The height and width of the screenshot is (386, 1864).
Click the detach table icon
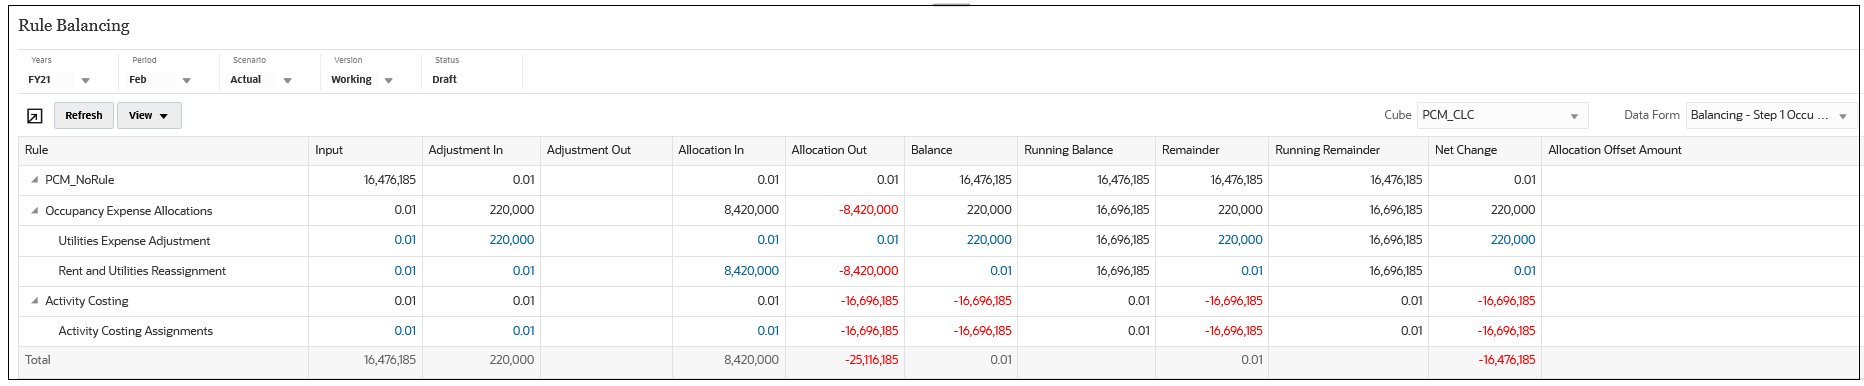coord(34,116)
